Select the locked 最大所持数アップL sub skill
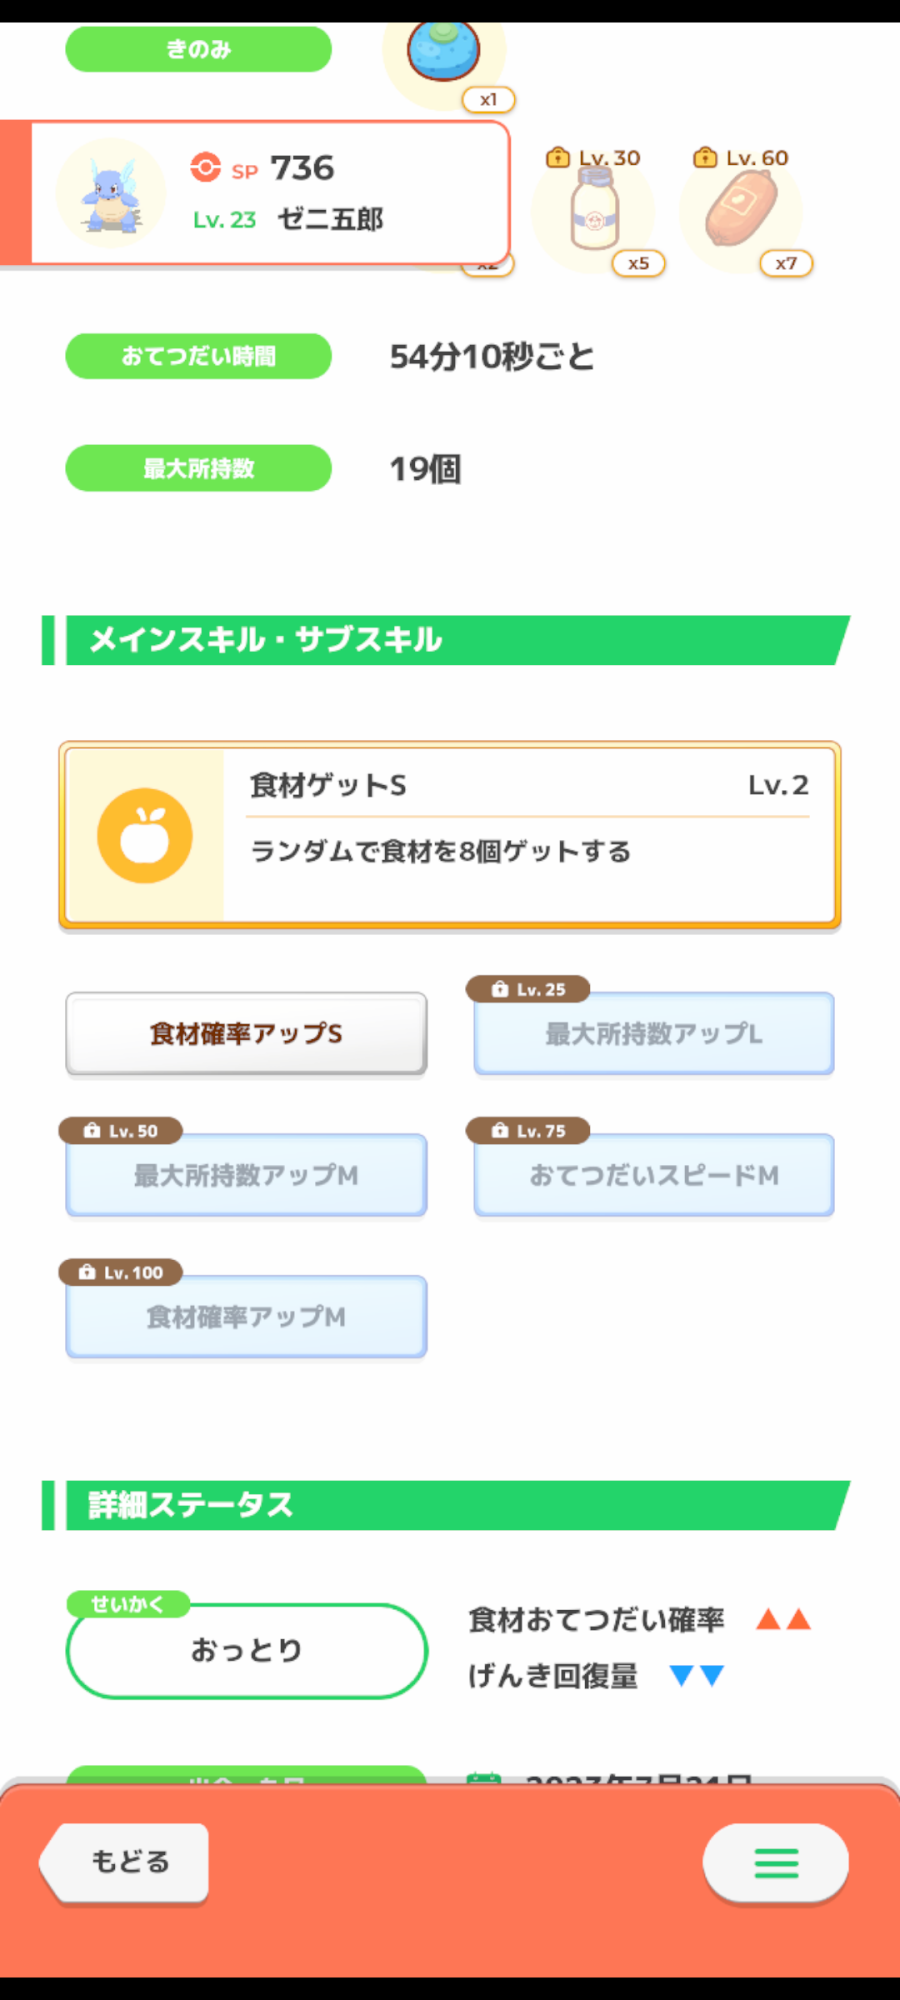This screenshot has width=900, height=2000. pyautogui.click(x=654, y=1034)
